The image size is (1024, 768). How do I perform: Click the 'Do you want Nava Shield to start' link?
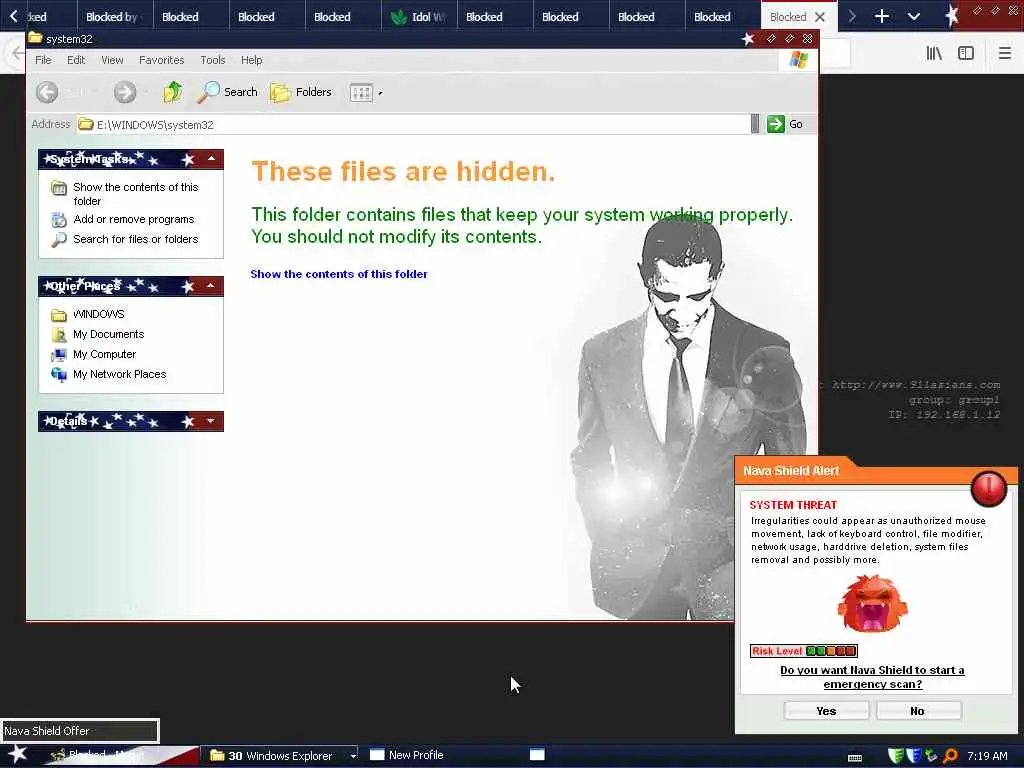pos(872,677)
